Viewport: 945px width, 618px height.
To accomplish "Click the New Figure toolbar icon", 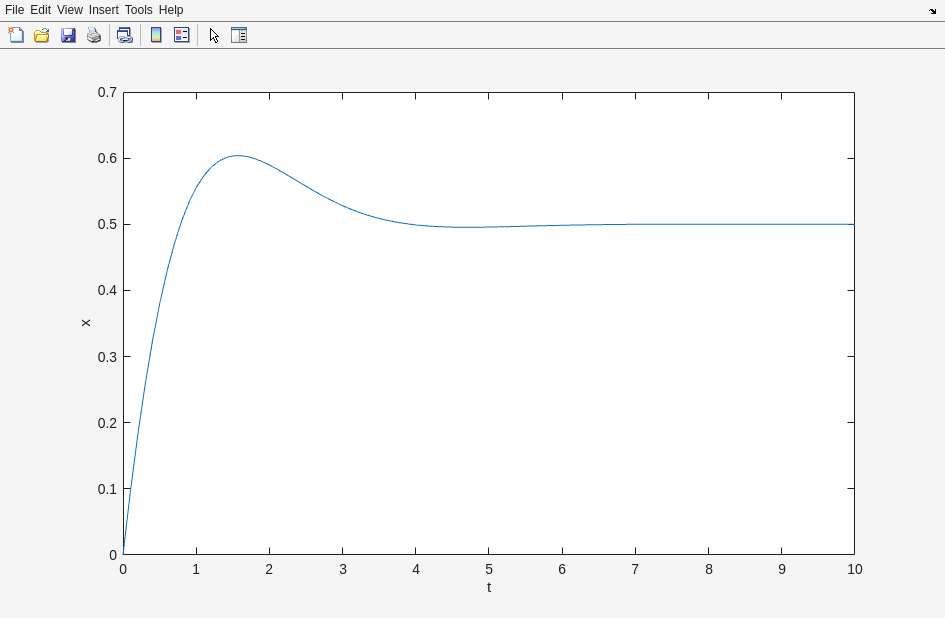I will point(16,35).
